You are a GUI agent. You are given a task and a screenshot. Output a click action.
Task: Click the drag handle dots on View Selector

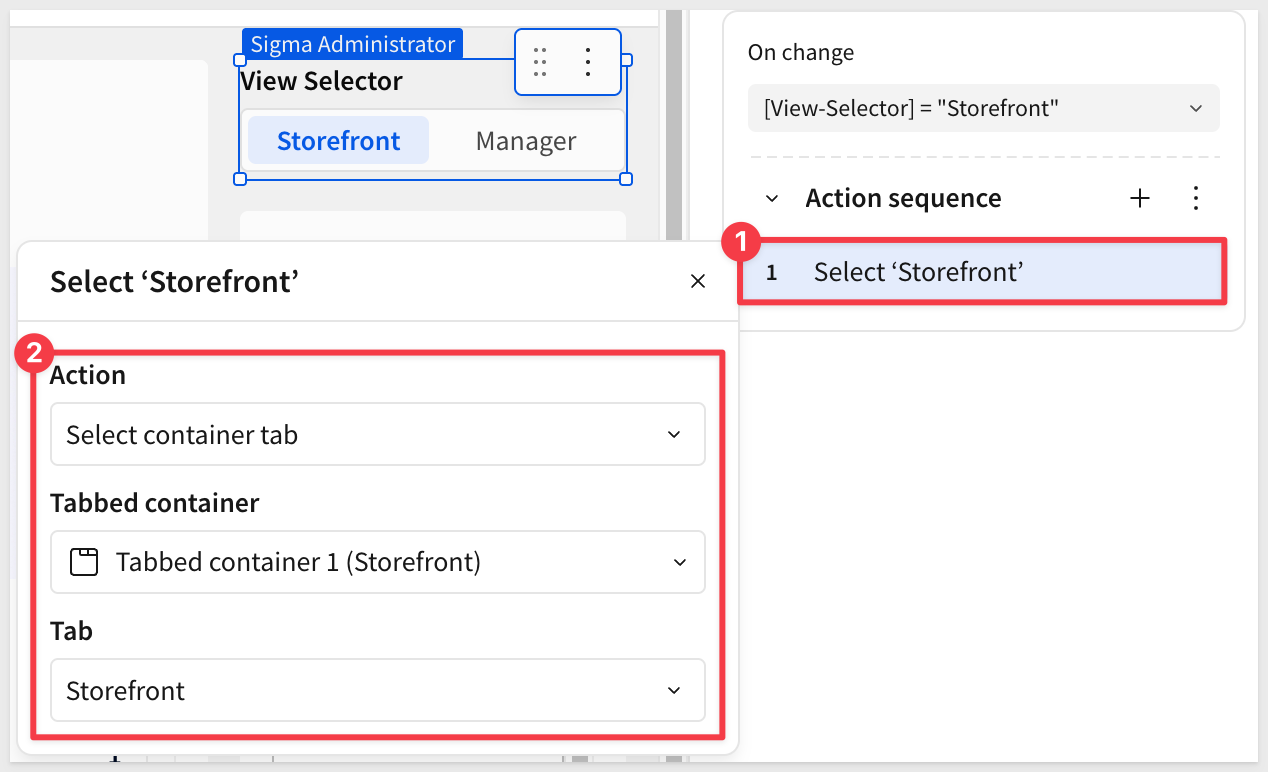click(x=540, y=62)
